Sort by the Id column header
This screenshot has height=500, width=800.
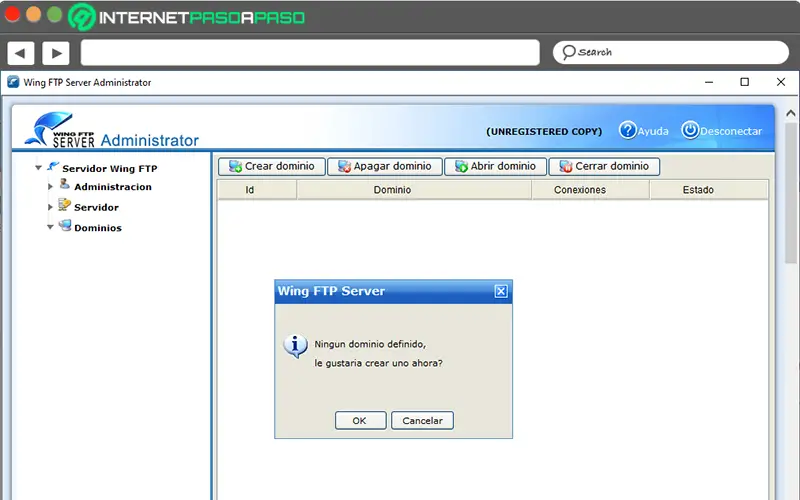tap(257, 190)
